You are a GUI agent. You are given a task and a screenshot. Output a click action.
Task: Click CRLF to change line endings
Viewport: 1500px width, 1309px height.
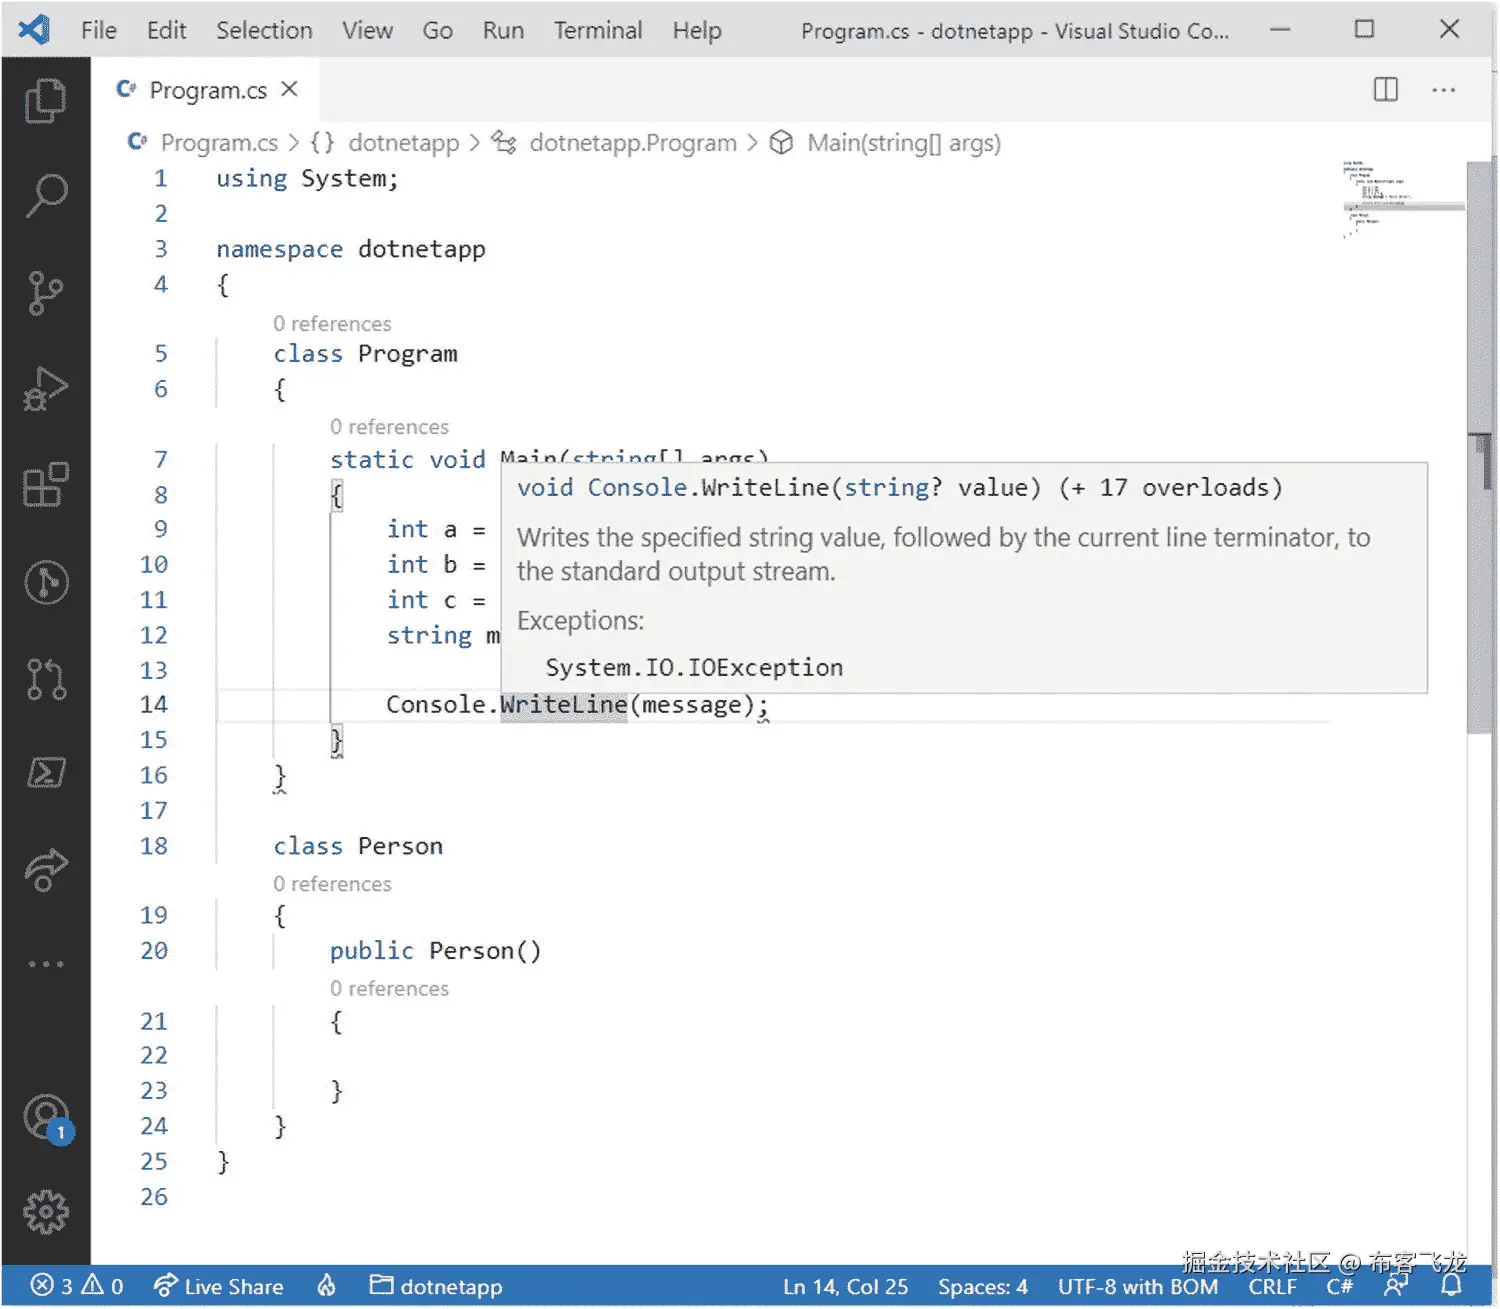pyautogui.click(x=1272, y=1287)
